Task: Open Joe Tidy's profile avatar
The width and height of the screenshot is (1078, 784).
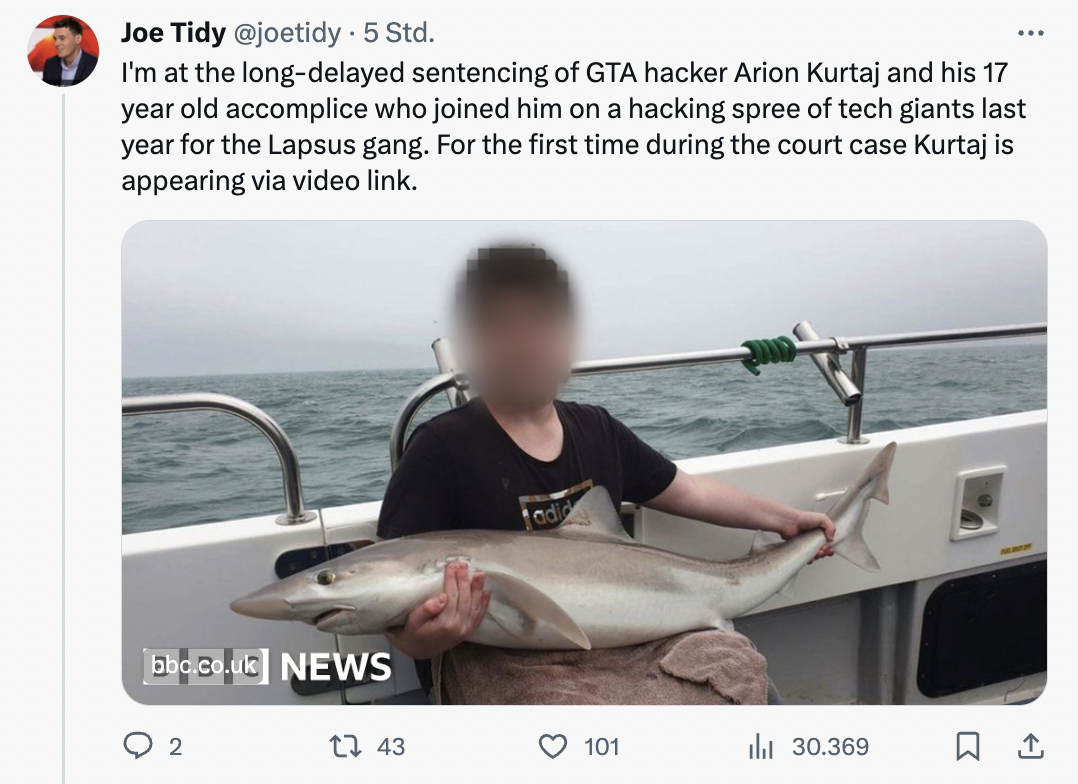Action: click(x=63, y=50)
